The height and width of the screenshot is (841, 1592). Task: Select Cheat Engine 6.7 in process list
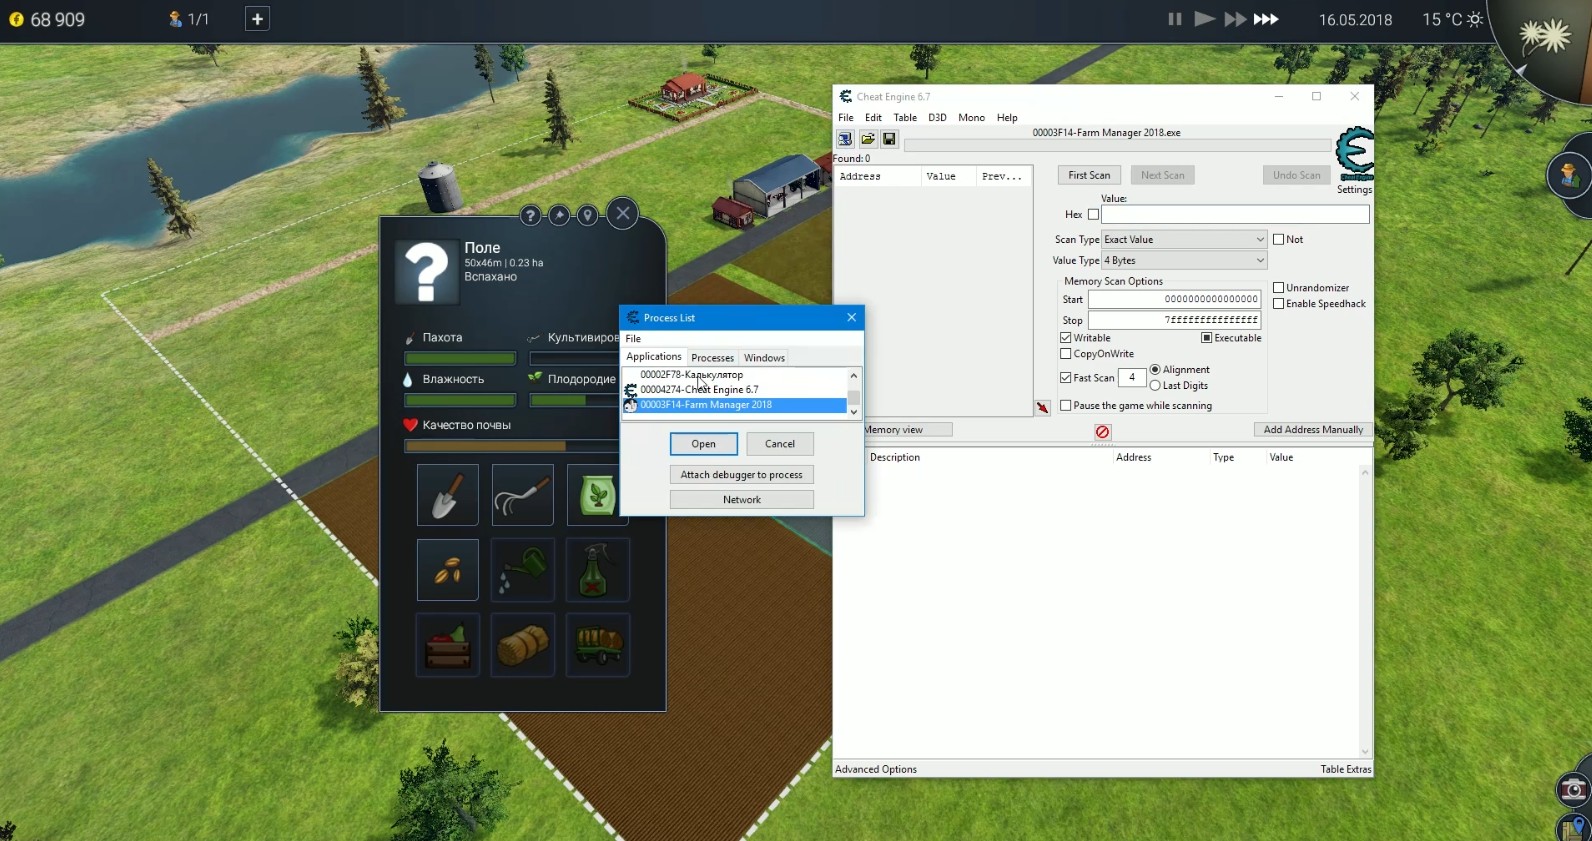(735, 390)
